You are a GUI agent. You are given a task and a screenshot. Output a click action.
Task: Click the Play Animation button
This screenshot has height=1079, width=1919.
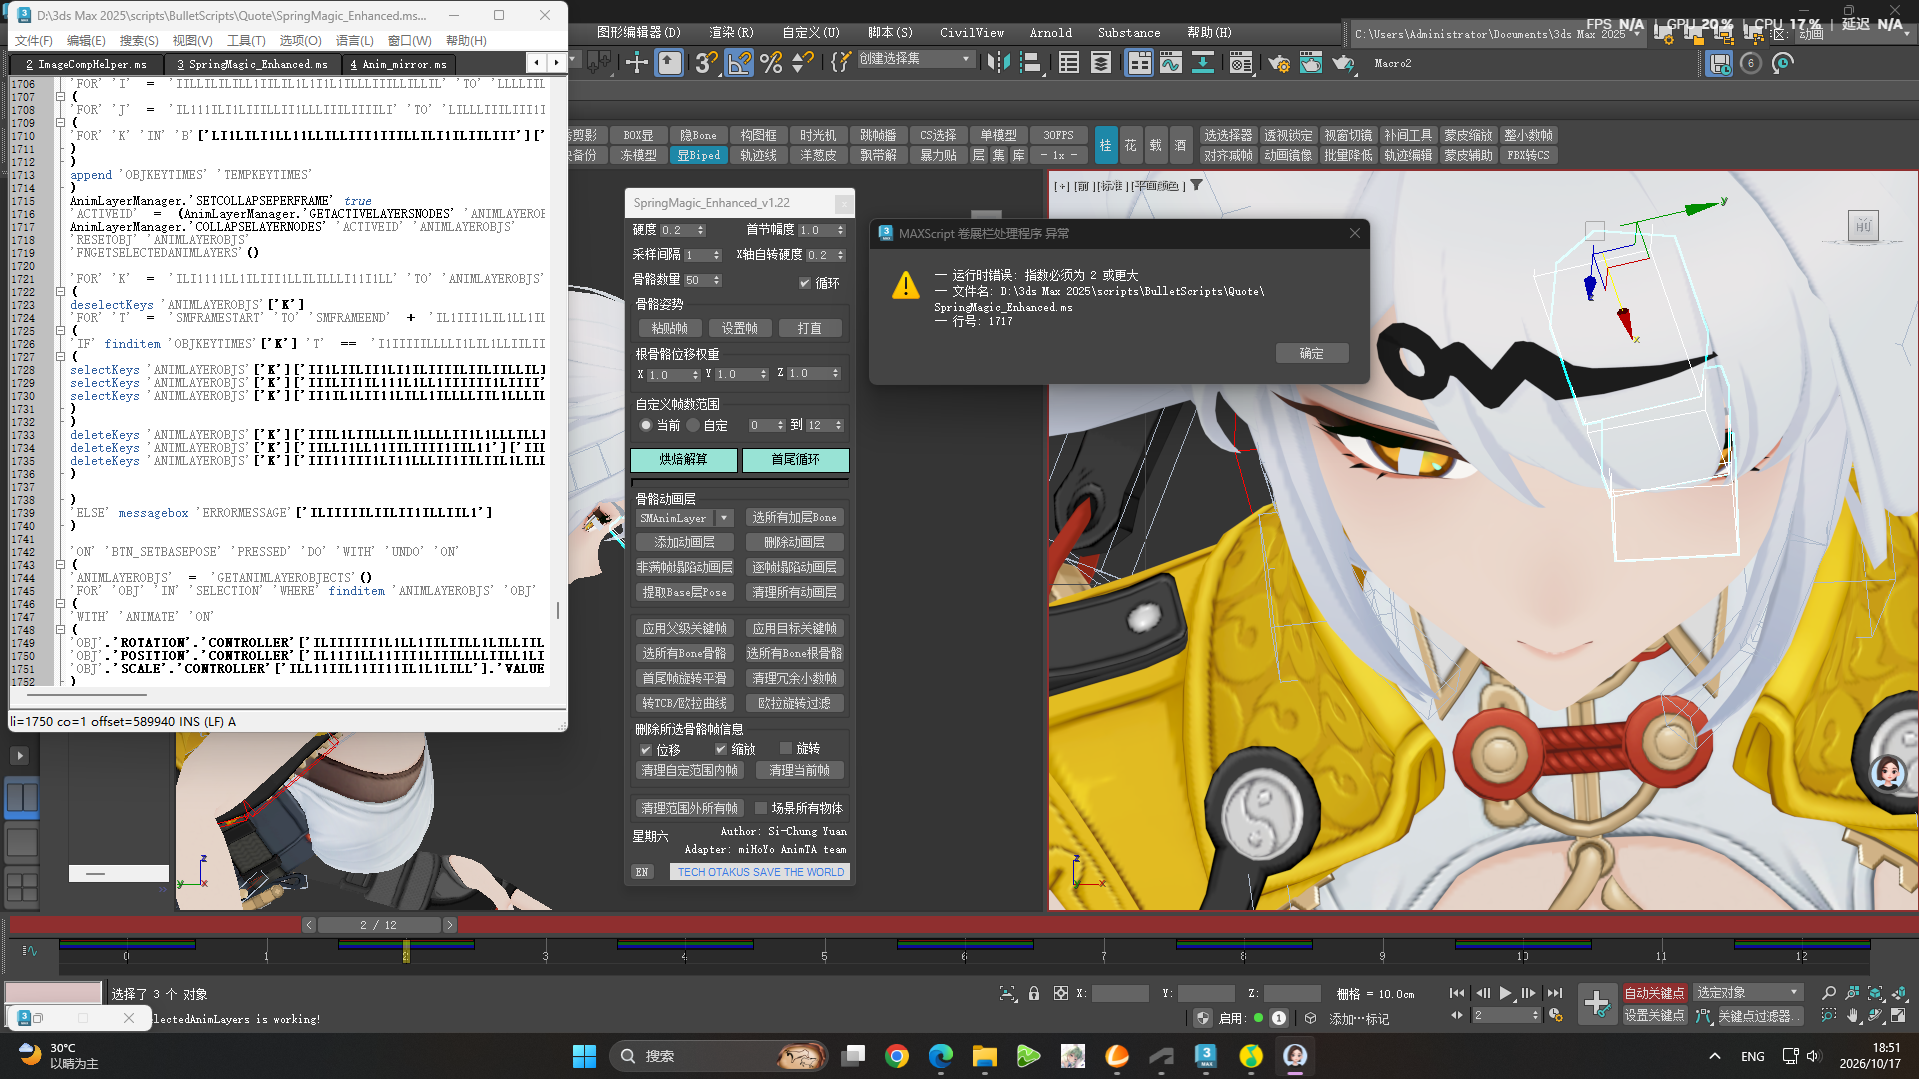pyautogui.click(x=1505, y=993)
